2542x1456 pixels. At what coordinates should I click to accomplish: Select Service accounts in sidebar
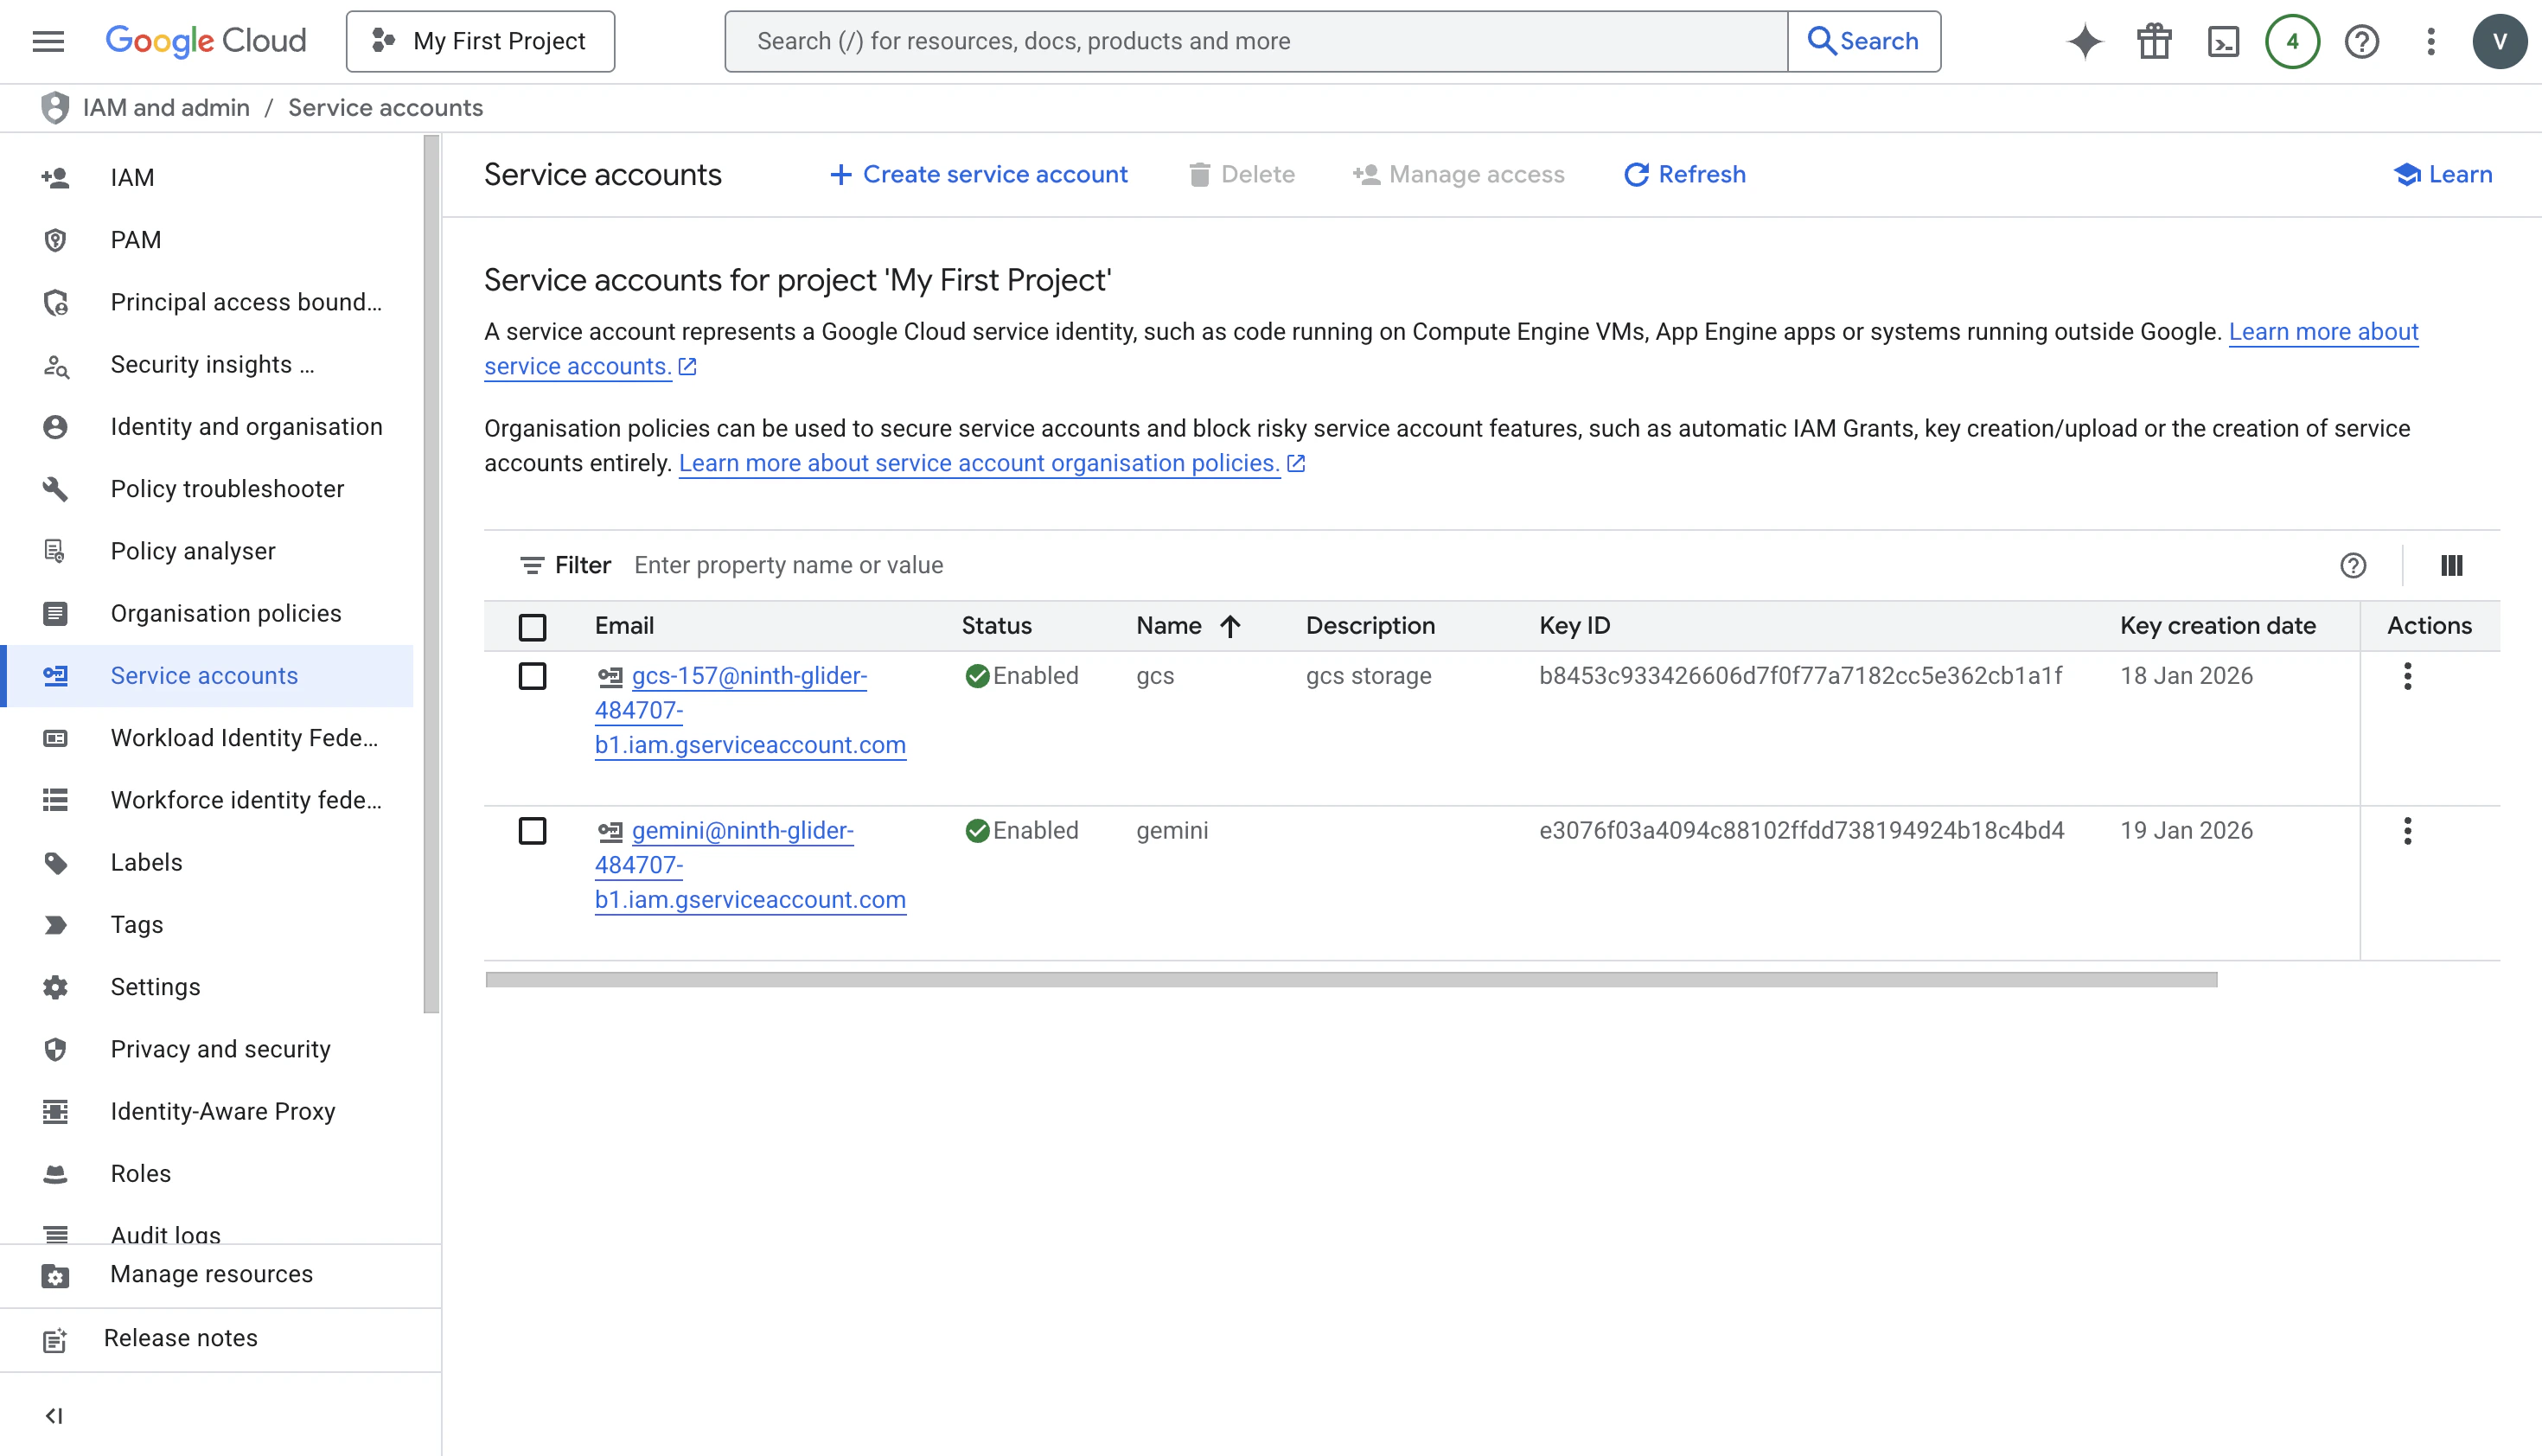tap(206, 676)
